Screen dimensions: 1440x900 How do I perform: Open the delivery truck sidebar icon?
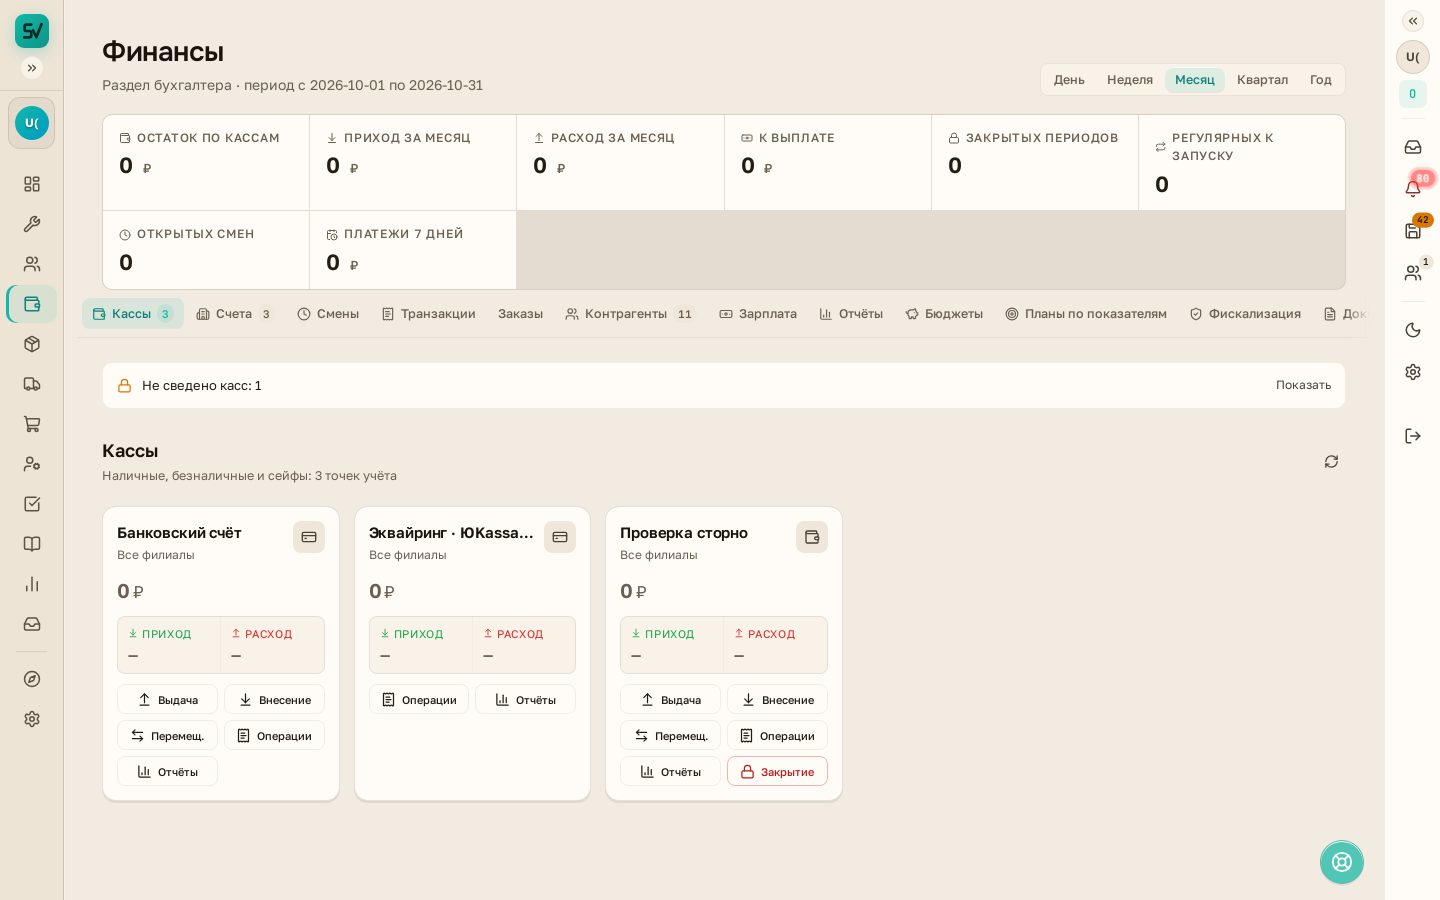click(x=32, y=384)
